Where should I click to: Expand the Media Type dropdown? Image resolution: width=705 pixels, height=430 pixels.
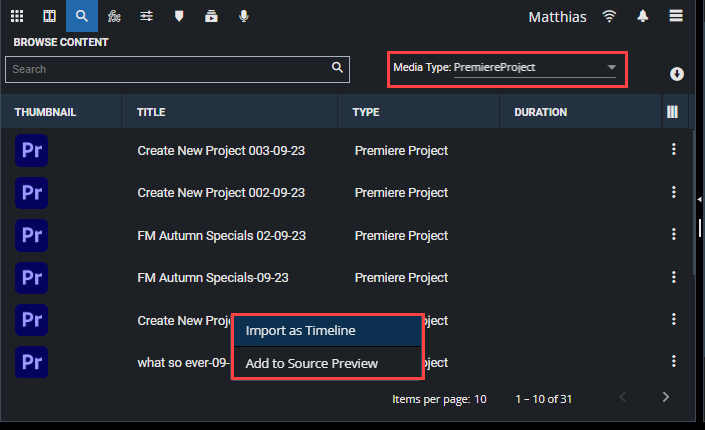coord(611,68)
